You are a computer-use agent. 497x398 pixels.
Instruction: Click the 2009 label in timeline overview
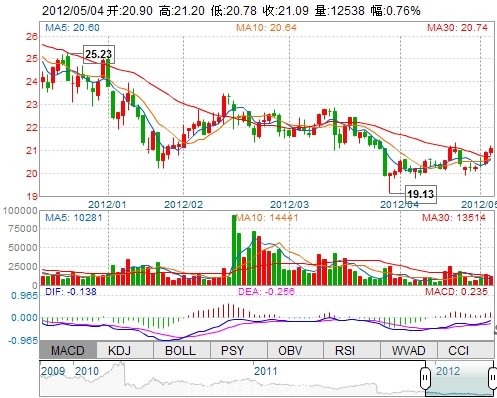[x=53, y=371]
